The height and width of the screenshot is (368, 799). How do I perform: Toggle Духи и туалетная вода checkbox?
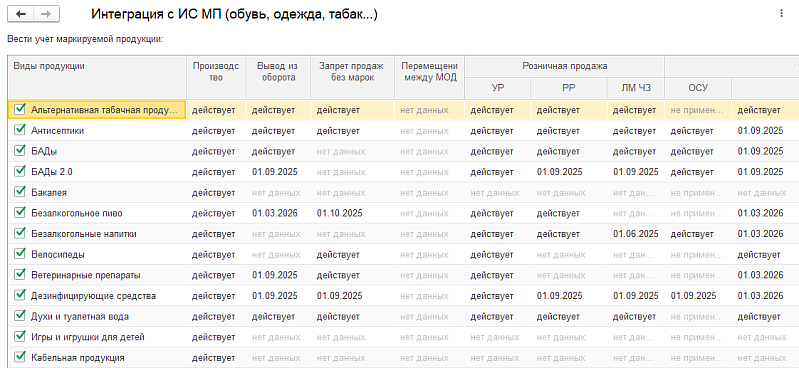coord(20,316)
